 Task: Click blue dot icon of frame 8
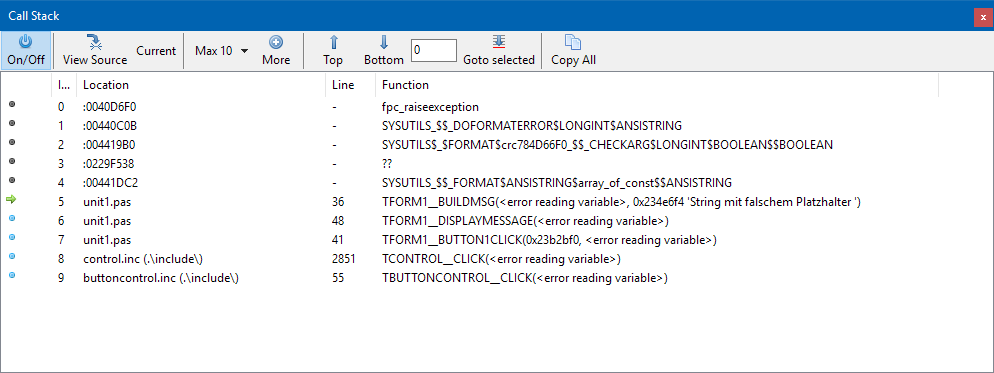11,256
